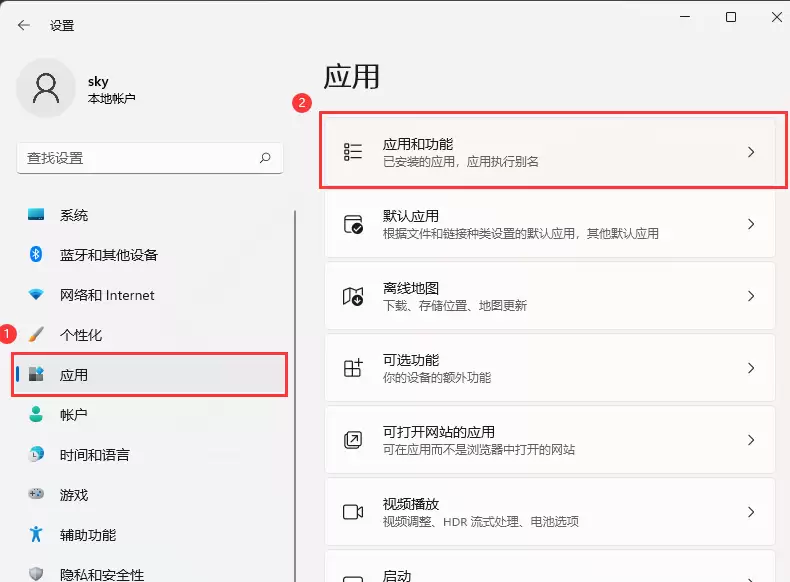The height and width of the screenshot is (582, 790).
Task: Click the 可选功能 grid-plus icon
Action: (353, 368)
